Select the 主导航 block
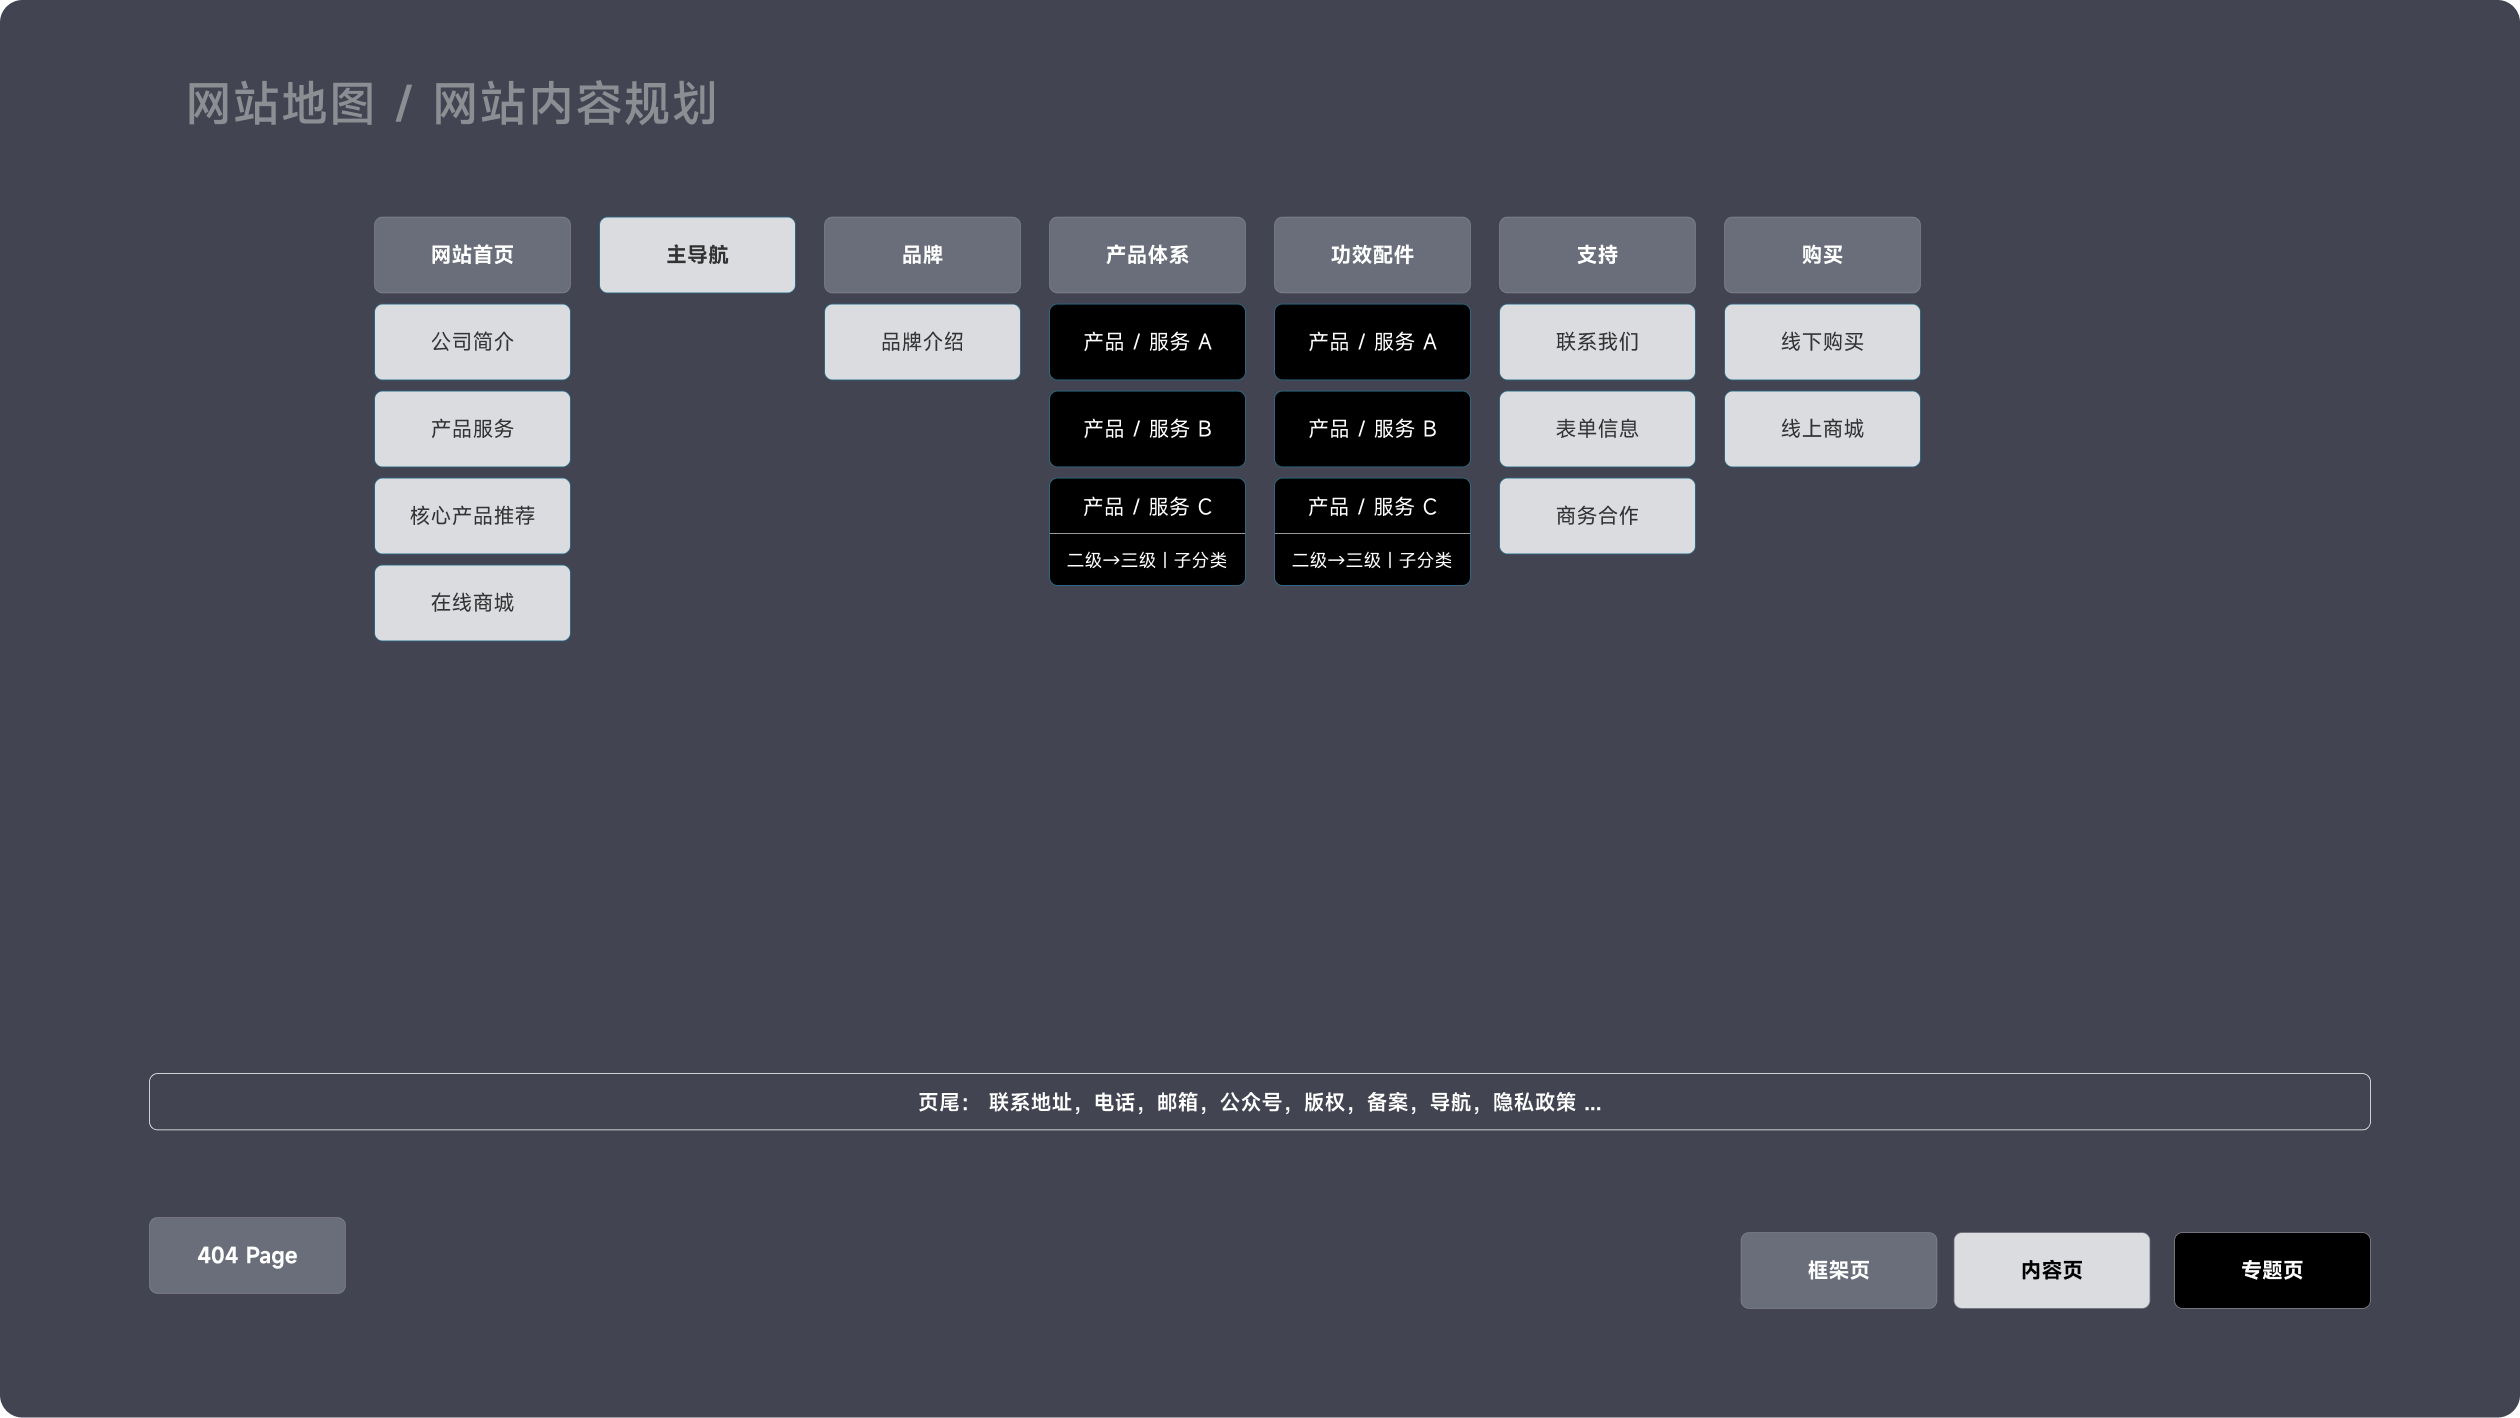Image resolution: width=2520 pixels, height=1418 pixels. click(x=697, y=255)
